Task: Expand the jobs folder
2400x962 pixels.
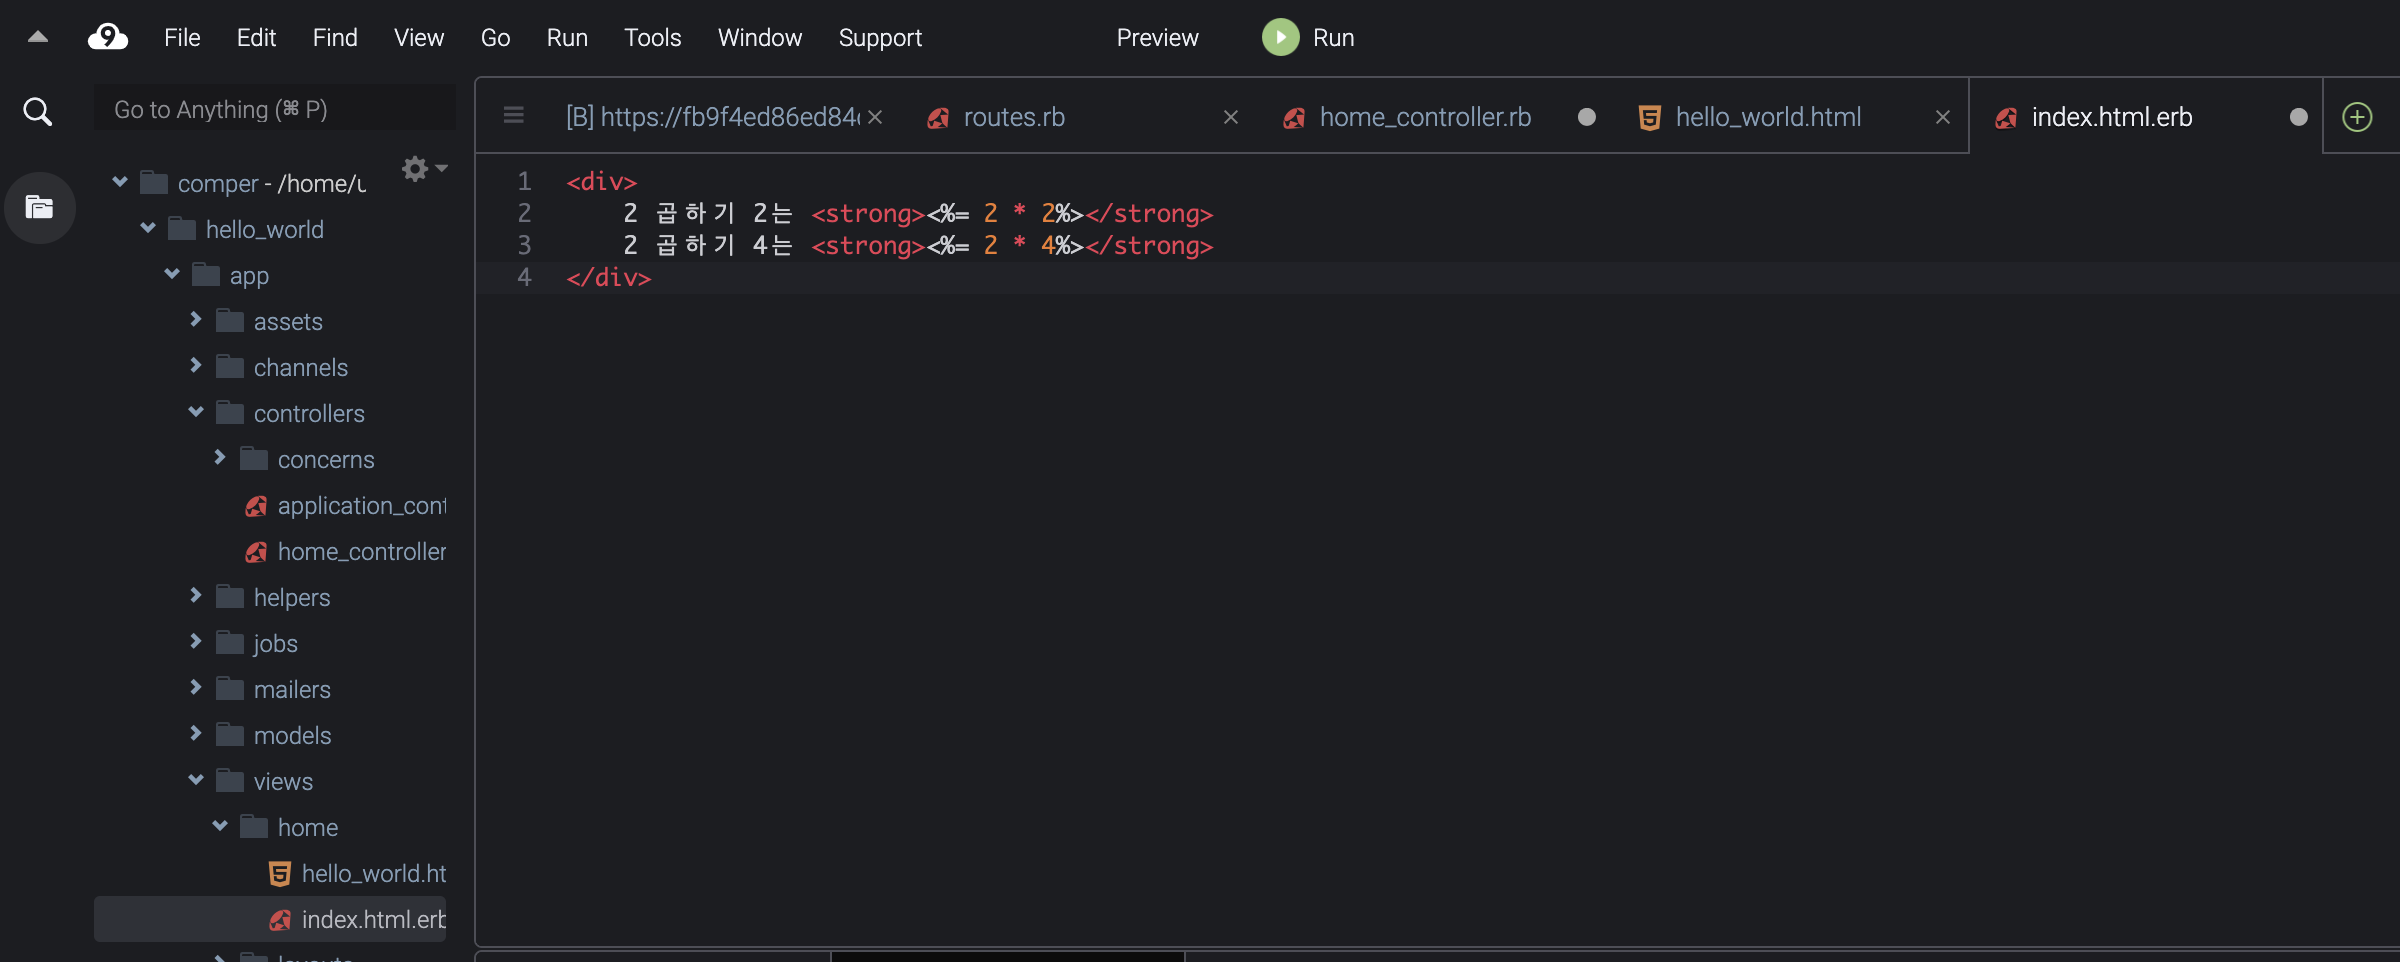Action: 196,642
